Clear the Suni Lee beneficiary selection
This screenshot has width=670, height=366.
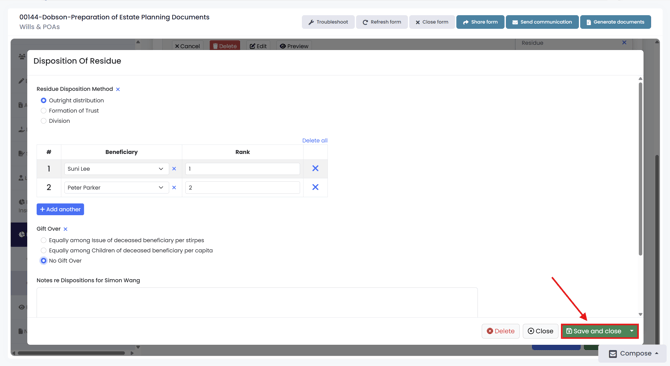[x=174, y=169]
